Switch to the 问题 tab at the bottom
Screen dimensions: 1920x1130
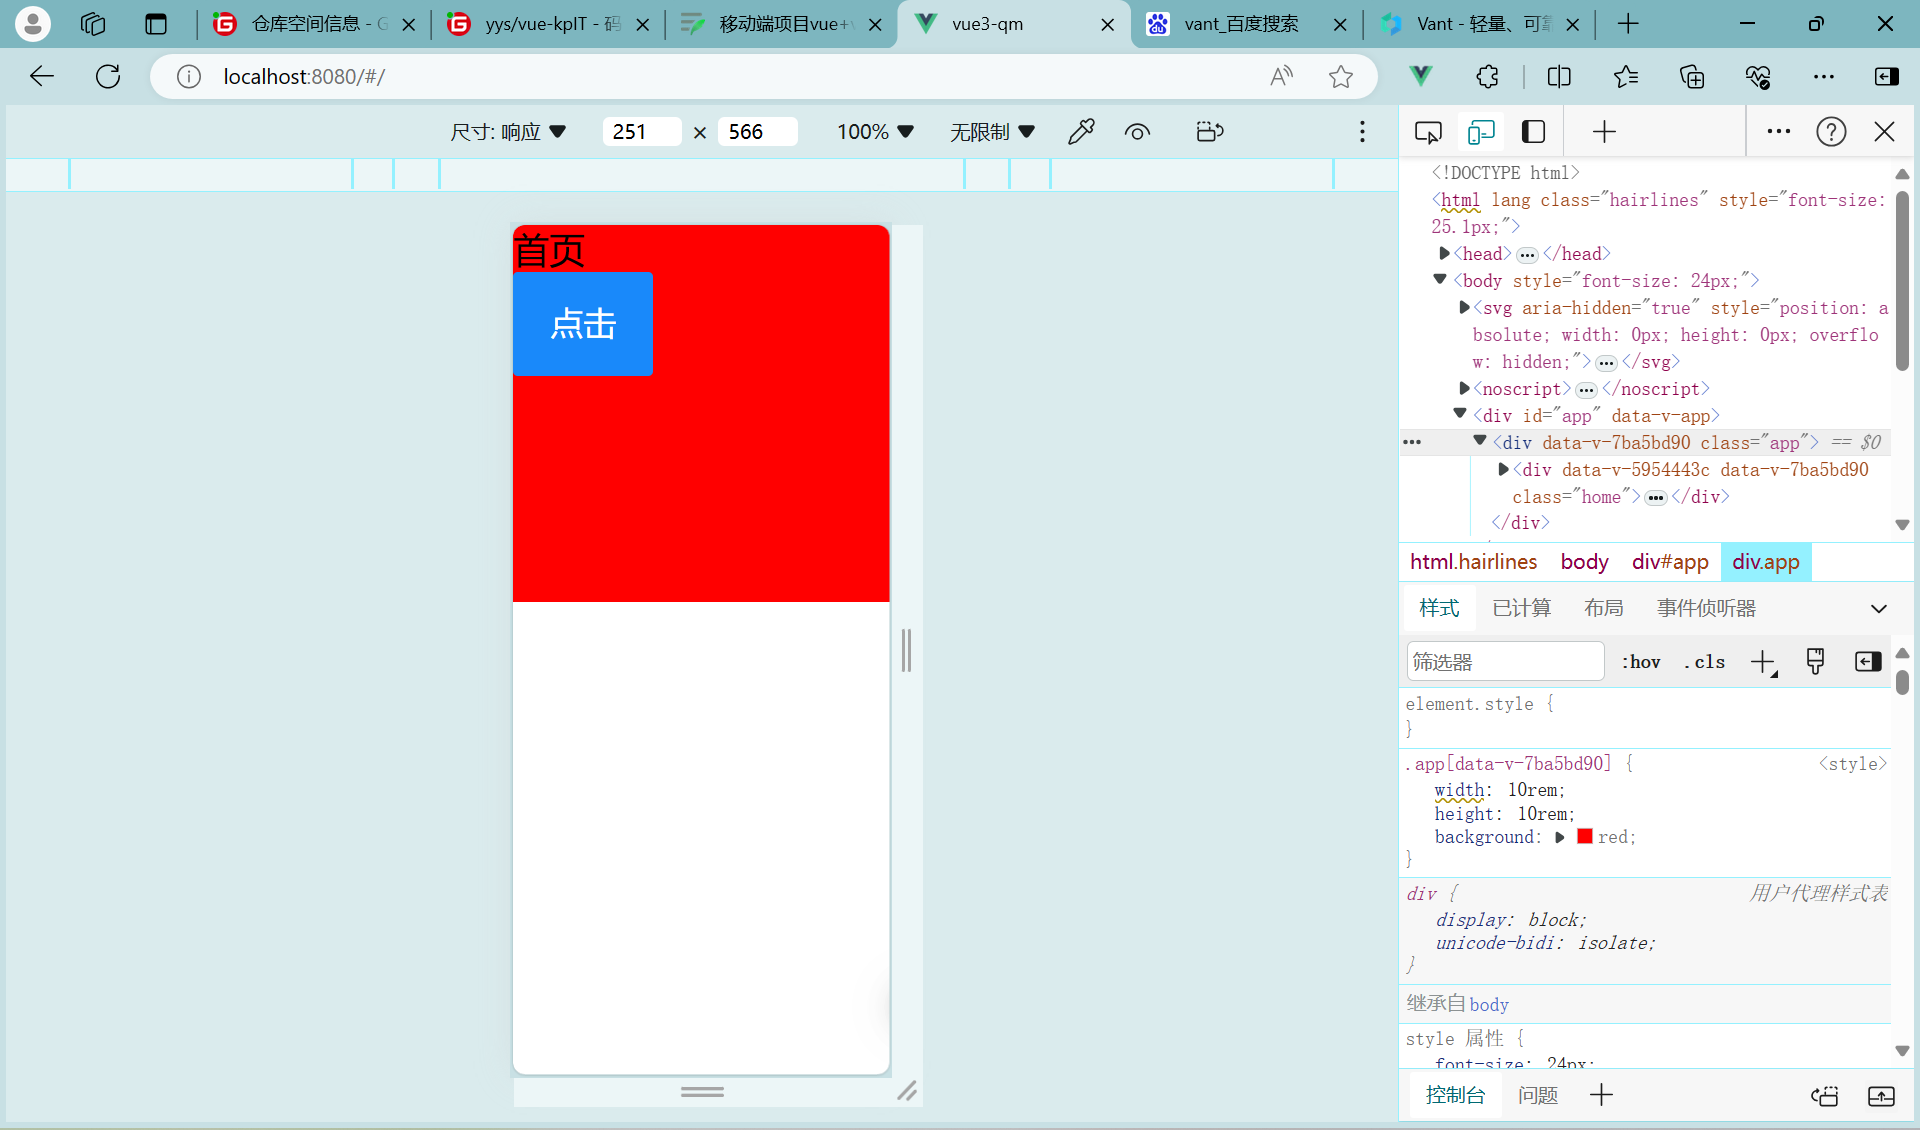[1537, 1095]
